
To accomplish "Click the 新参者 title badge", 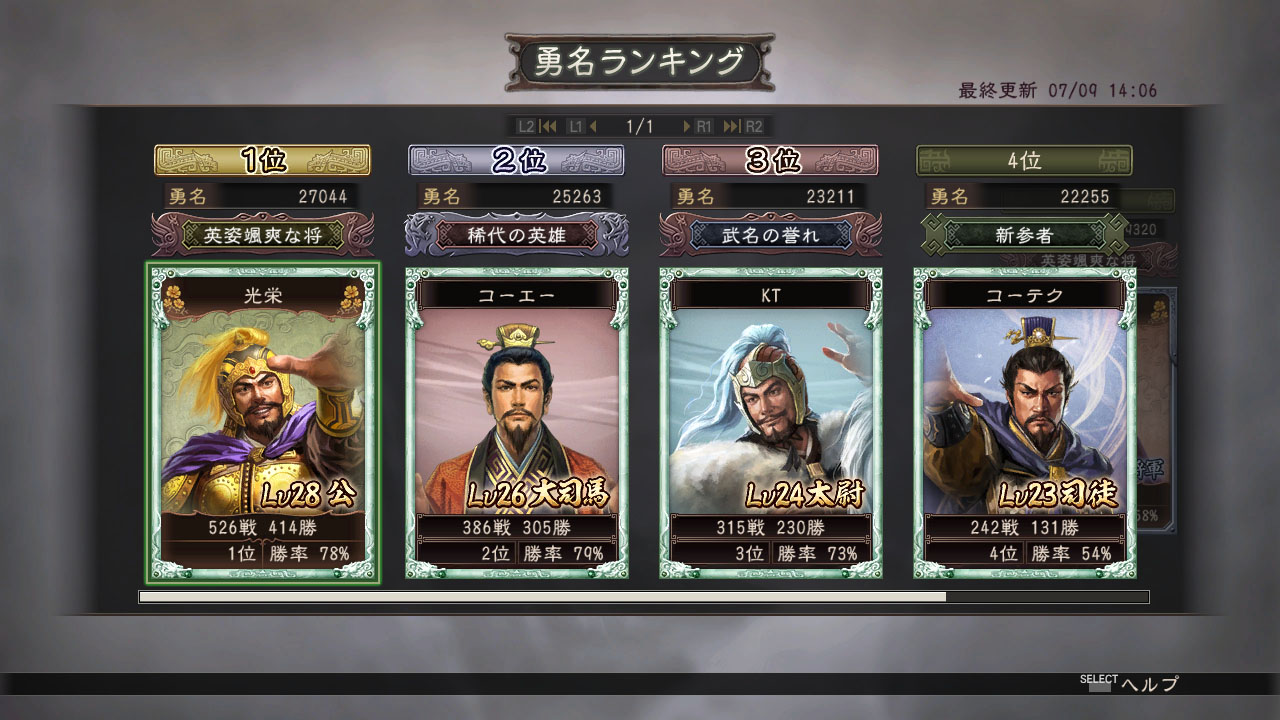I will (1025, 236).
